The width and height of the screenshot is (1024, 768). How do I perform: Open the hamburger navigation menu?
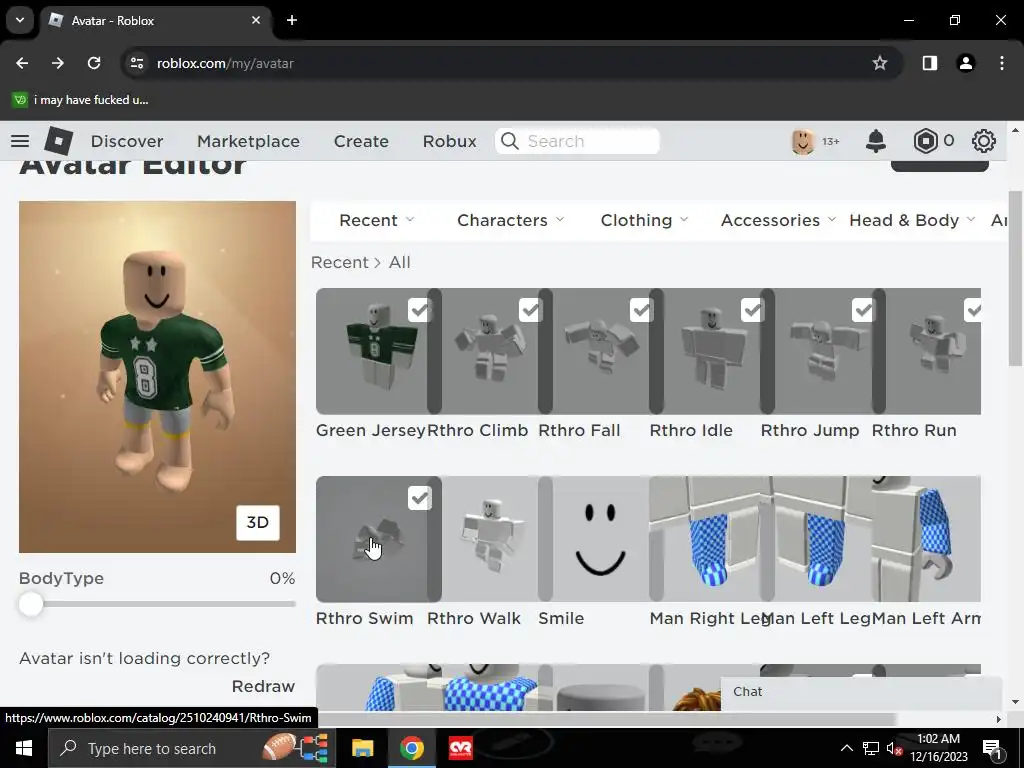tap(20, 141)
